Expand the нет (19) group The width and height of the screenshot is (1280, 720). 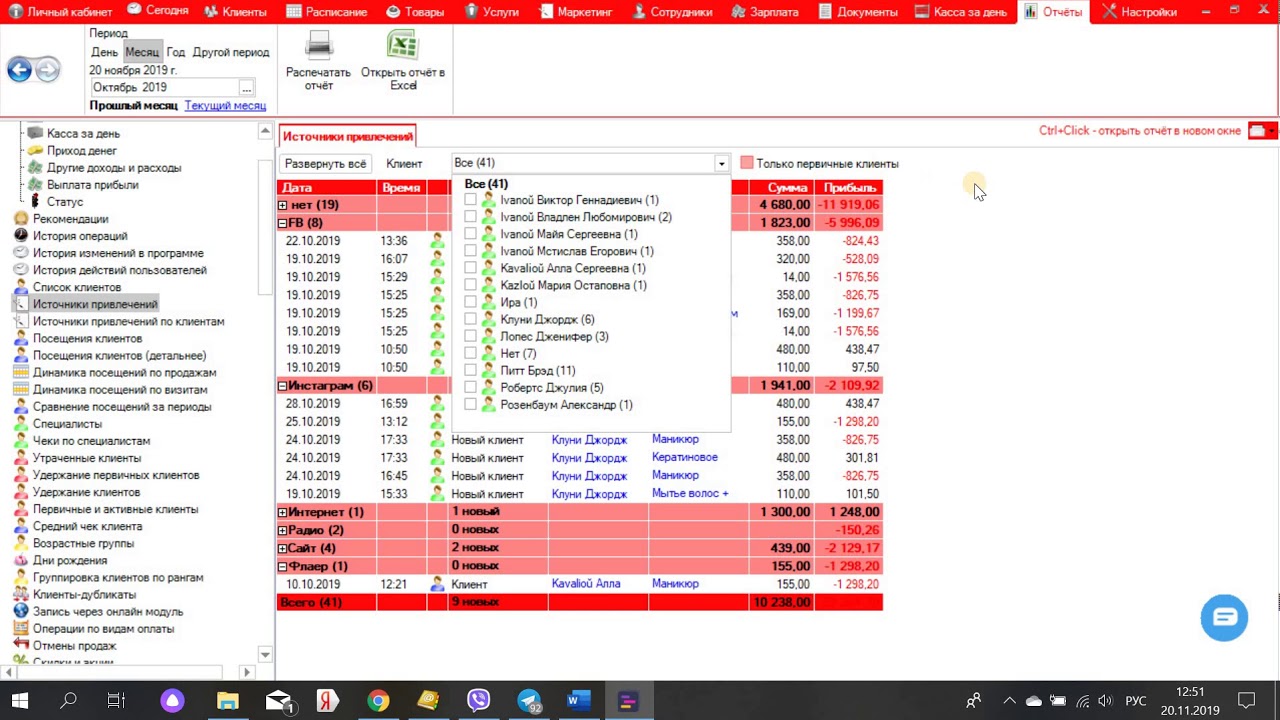283,205
